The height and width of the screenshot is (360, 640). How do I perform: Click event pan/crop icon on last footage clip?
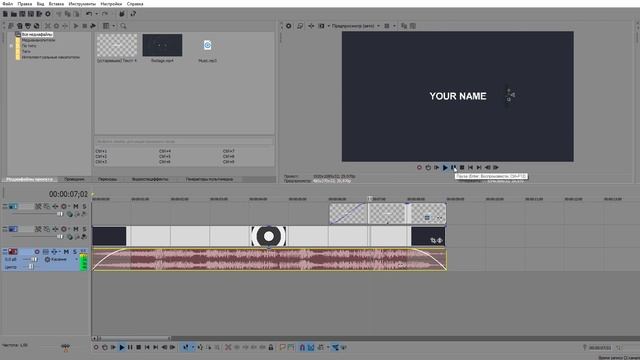point(433,241)
